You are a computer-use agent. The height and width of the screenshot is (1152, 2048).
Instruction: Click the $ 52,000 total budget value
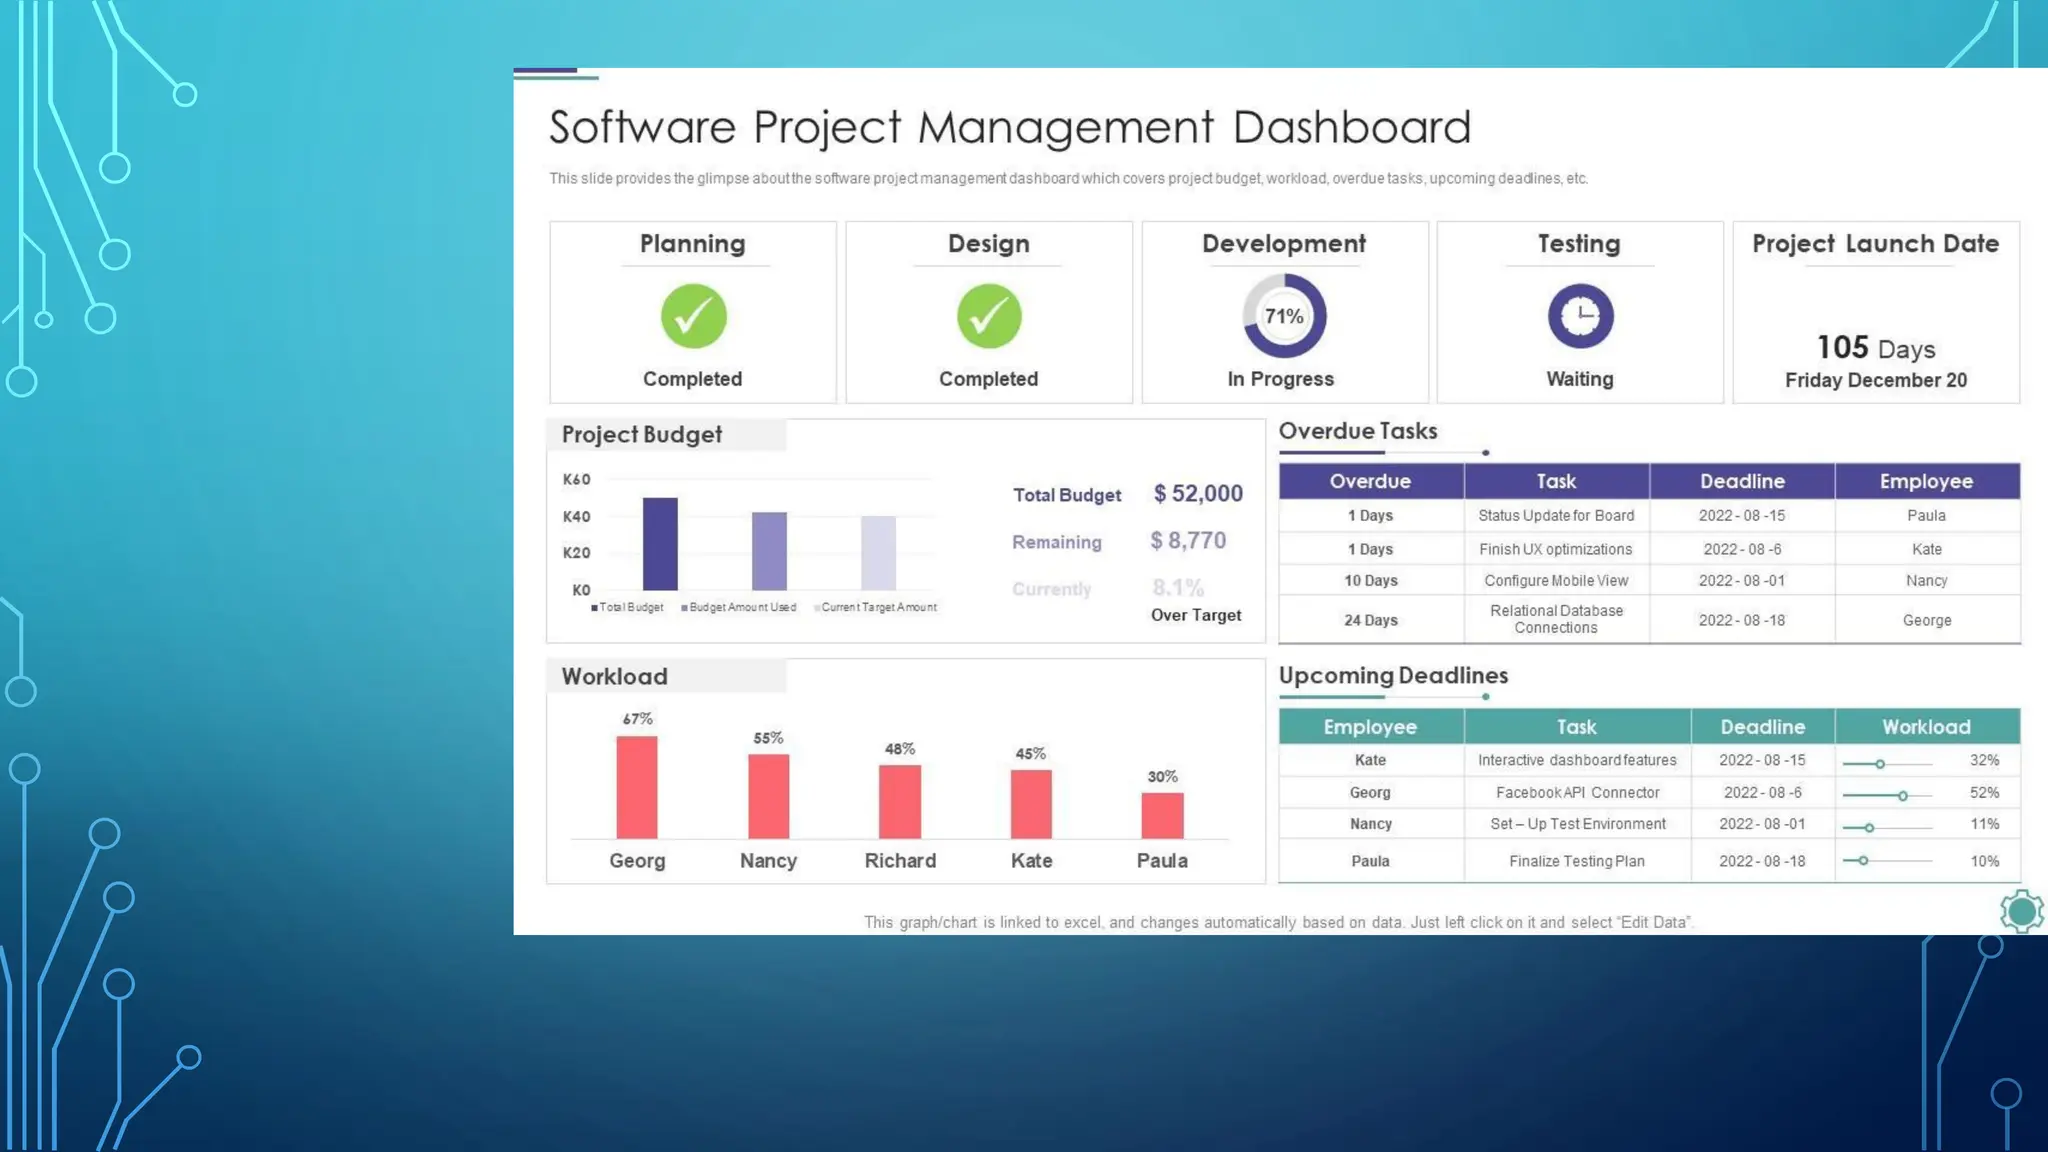pyautogui.click(x=1198, y=494)
